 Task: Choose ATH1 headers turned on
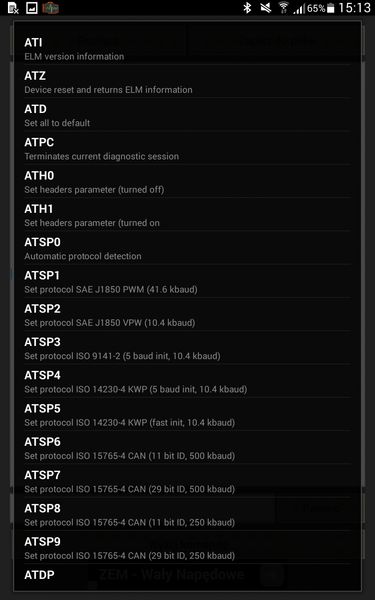188,215
